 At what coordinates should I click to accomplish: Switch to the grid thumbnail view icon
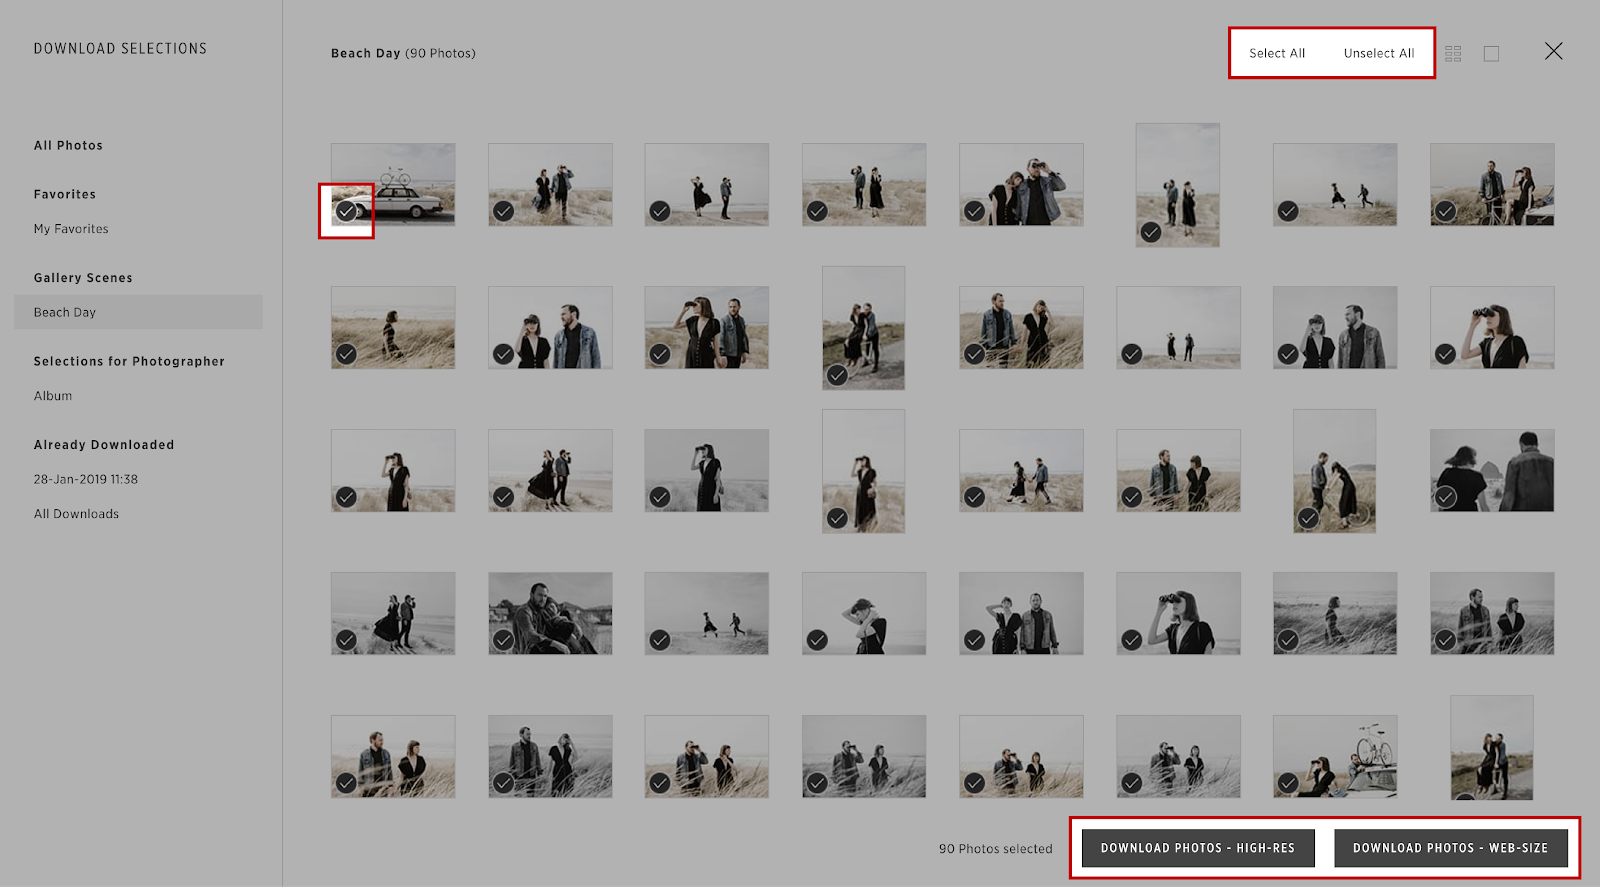1453,53
